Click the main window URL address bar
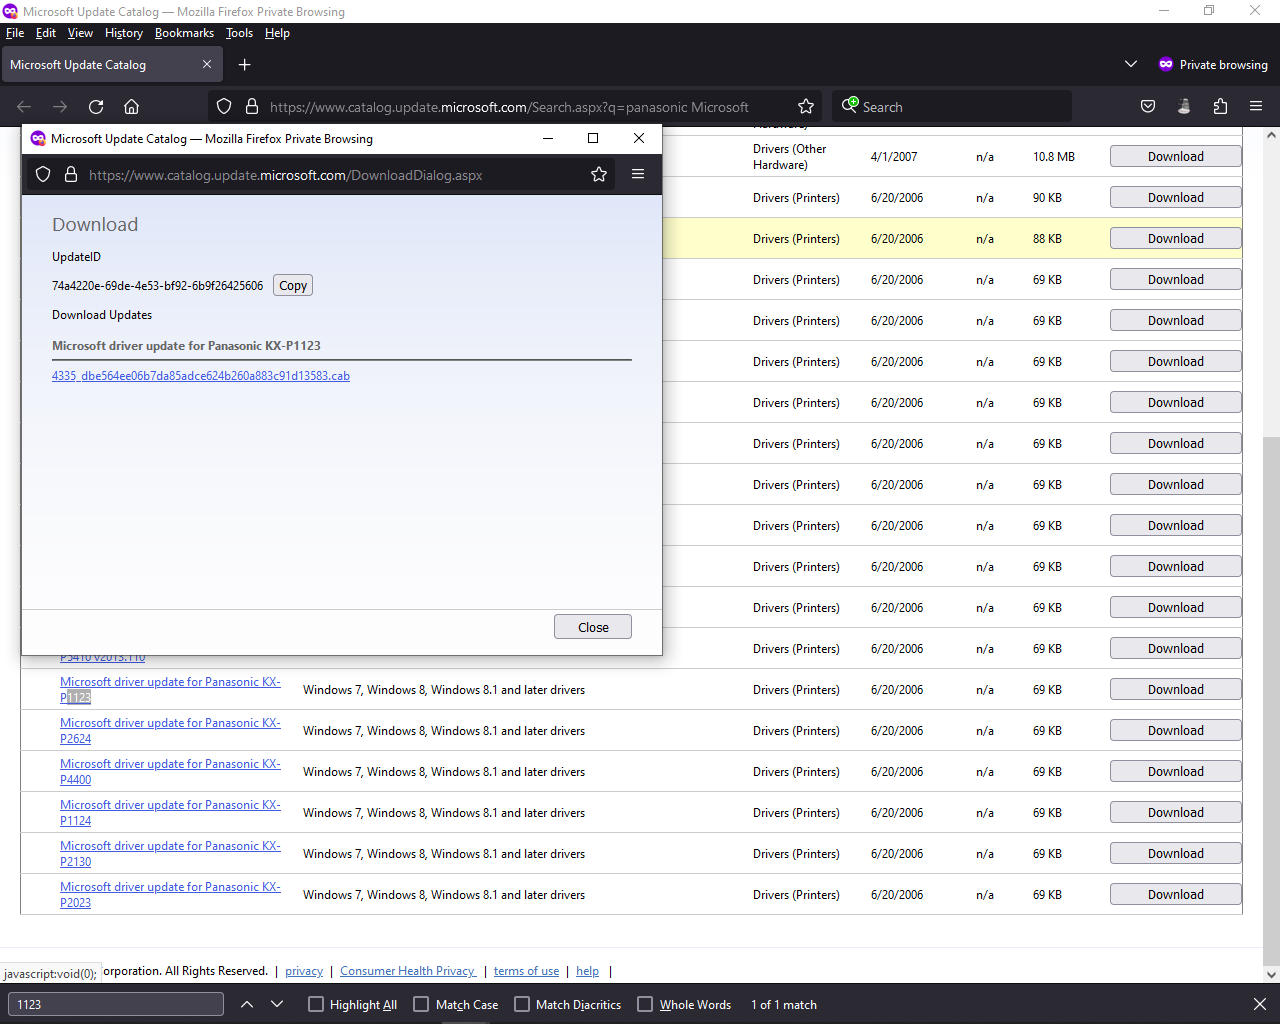 tap(515, 107)
